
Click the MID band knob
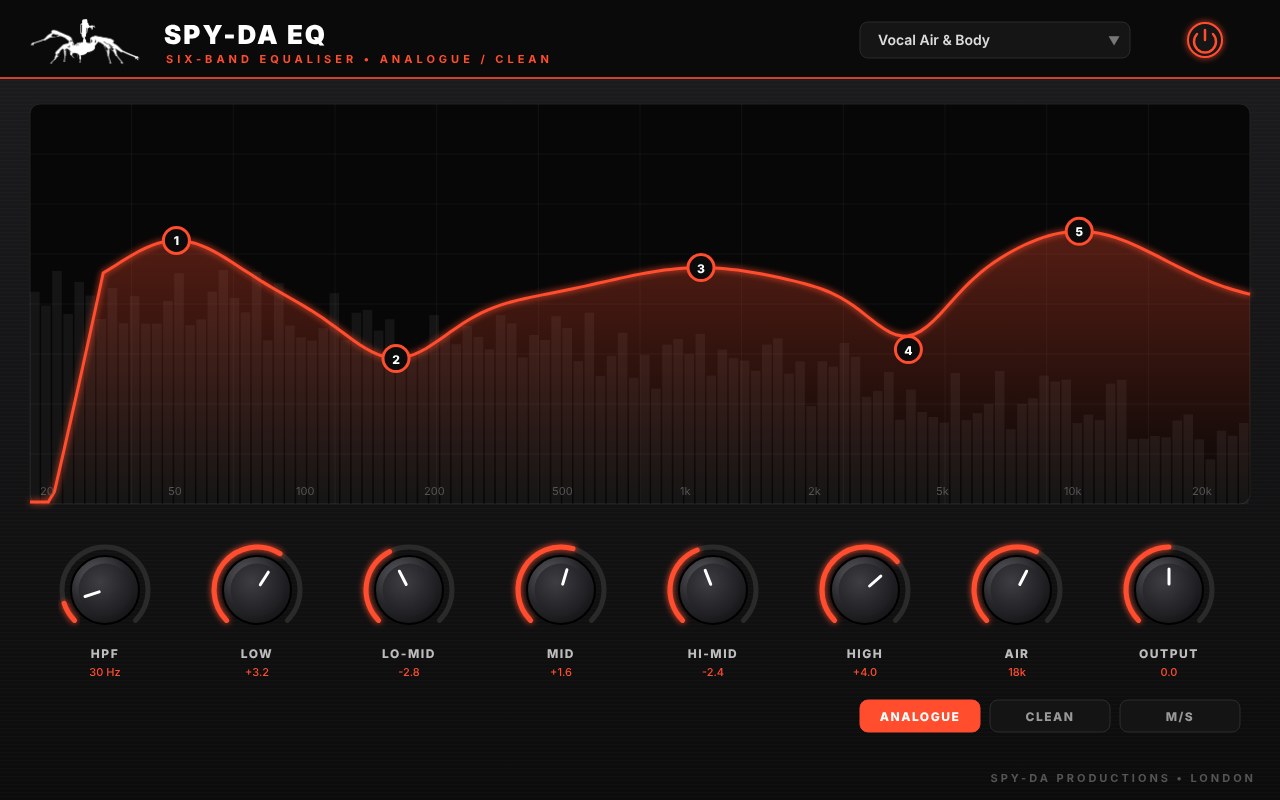pyautogui.click(x=561, y=590)
